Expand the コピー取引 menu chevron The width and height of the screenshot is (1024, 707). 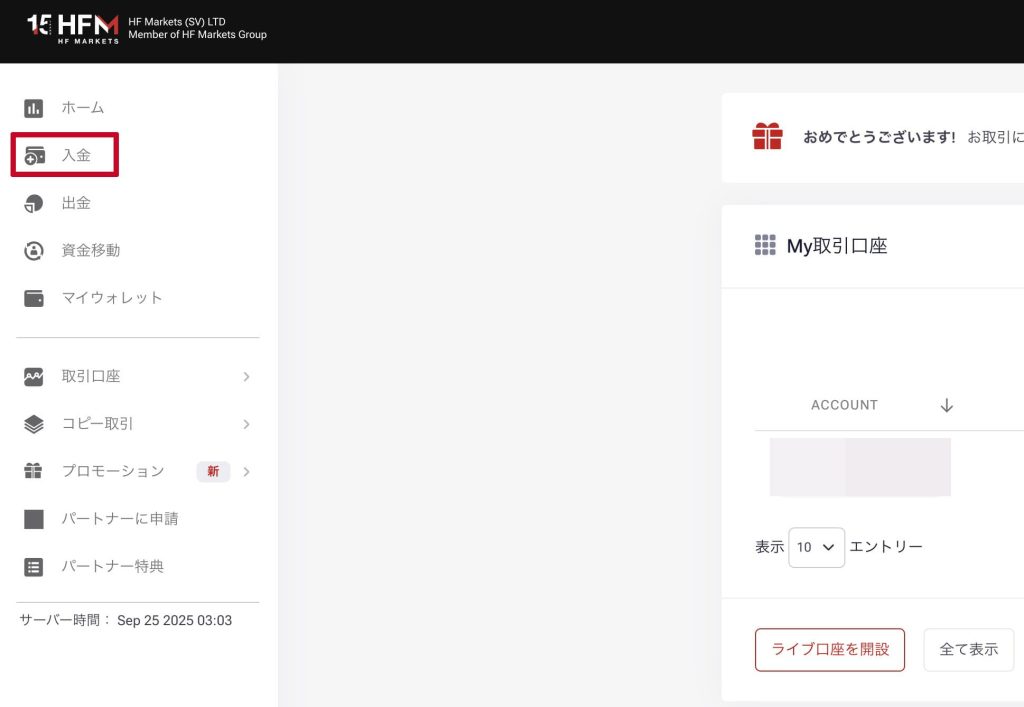246,423
